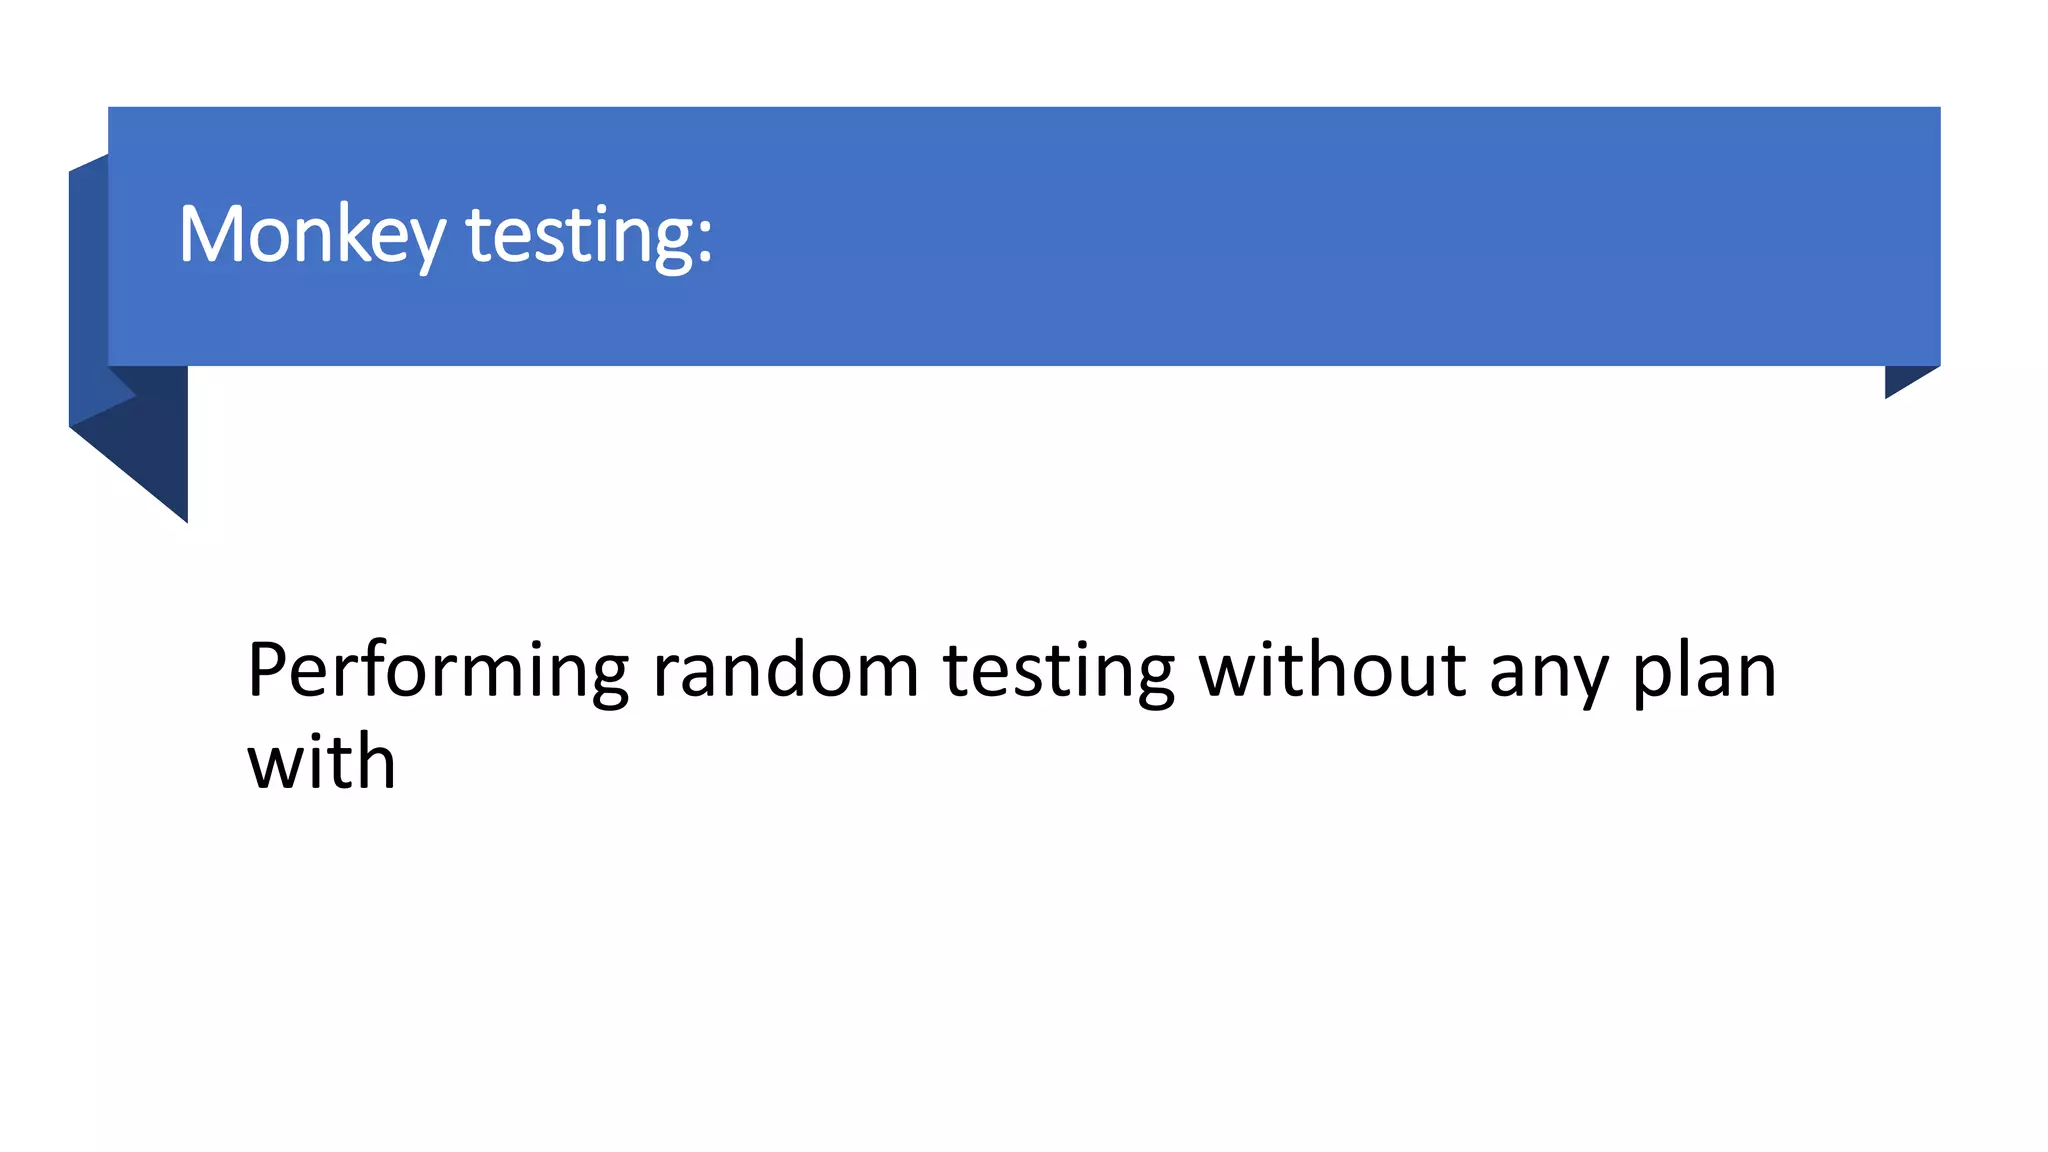
Task: Place cursor on the word "without"
Action: tap(1332, 670)
